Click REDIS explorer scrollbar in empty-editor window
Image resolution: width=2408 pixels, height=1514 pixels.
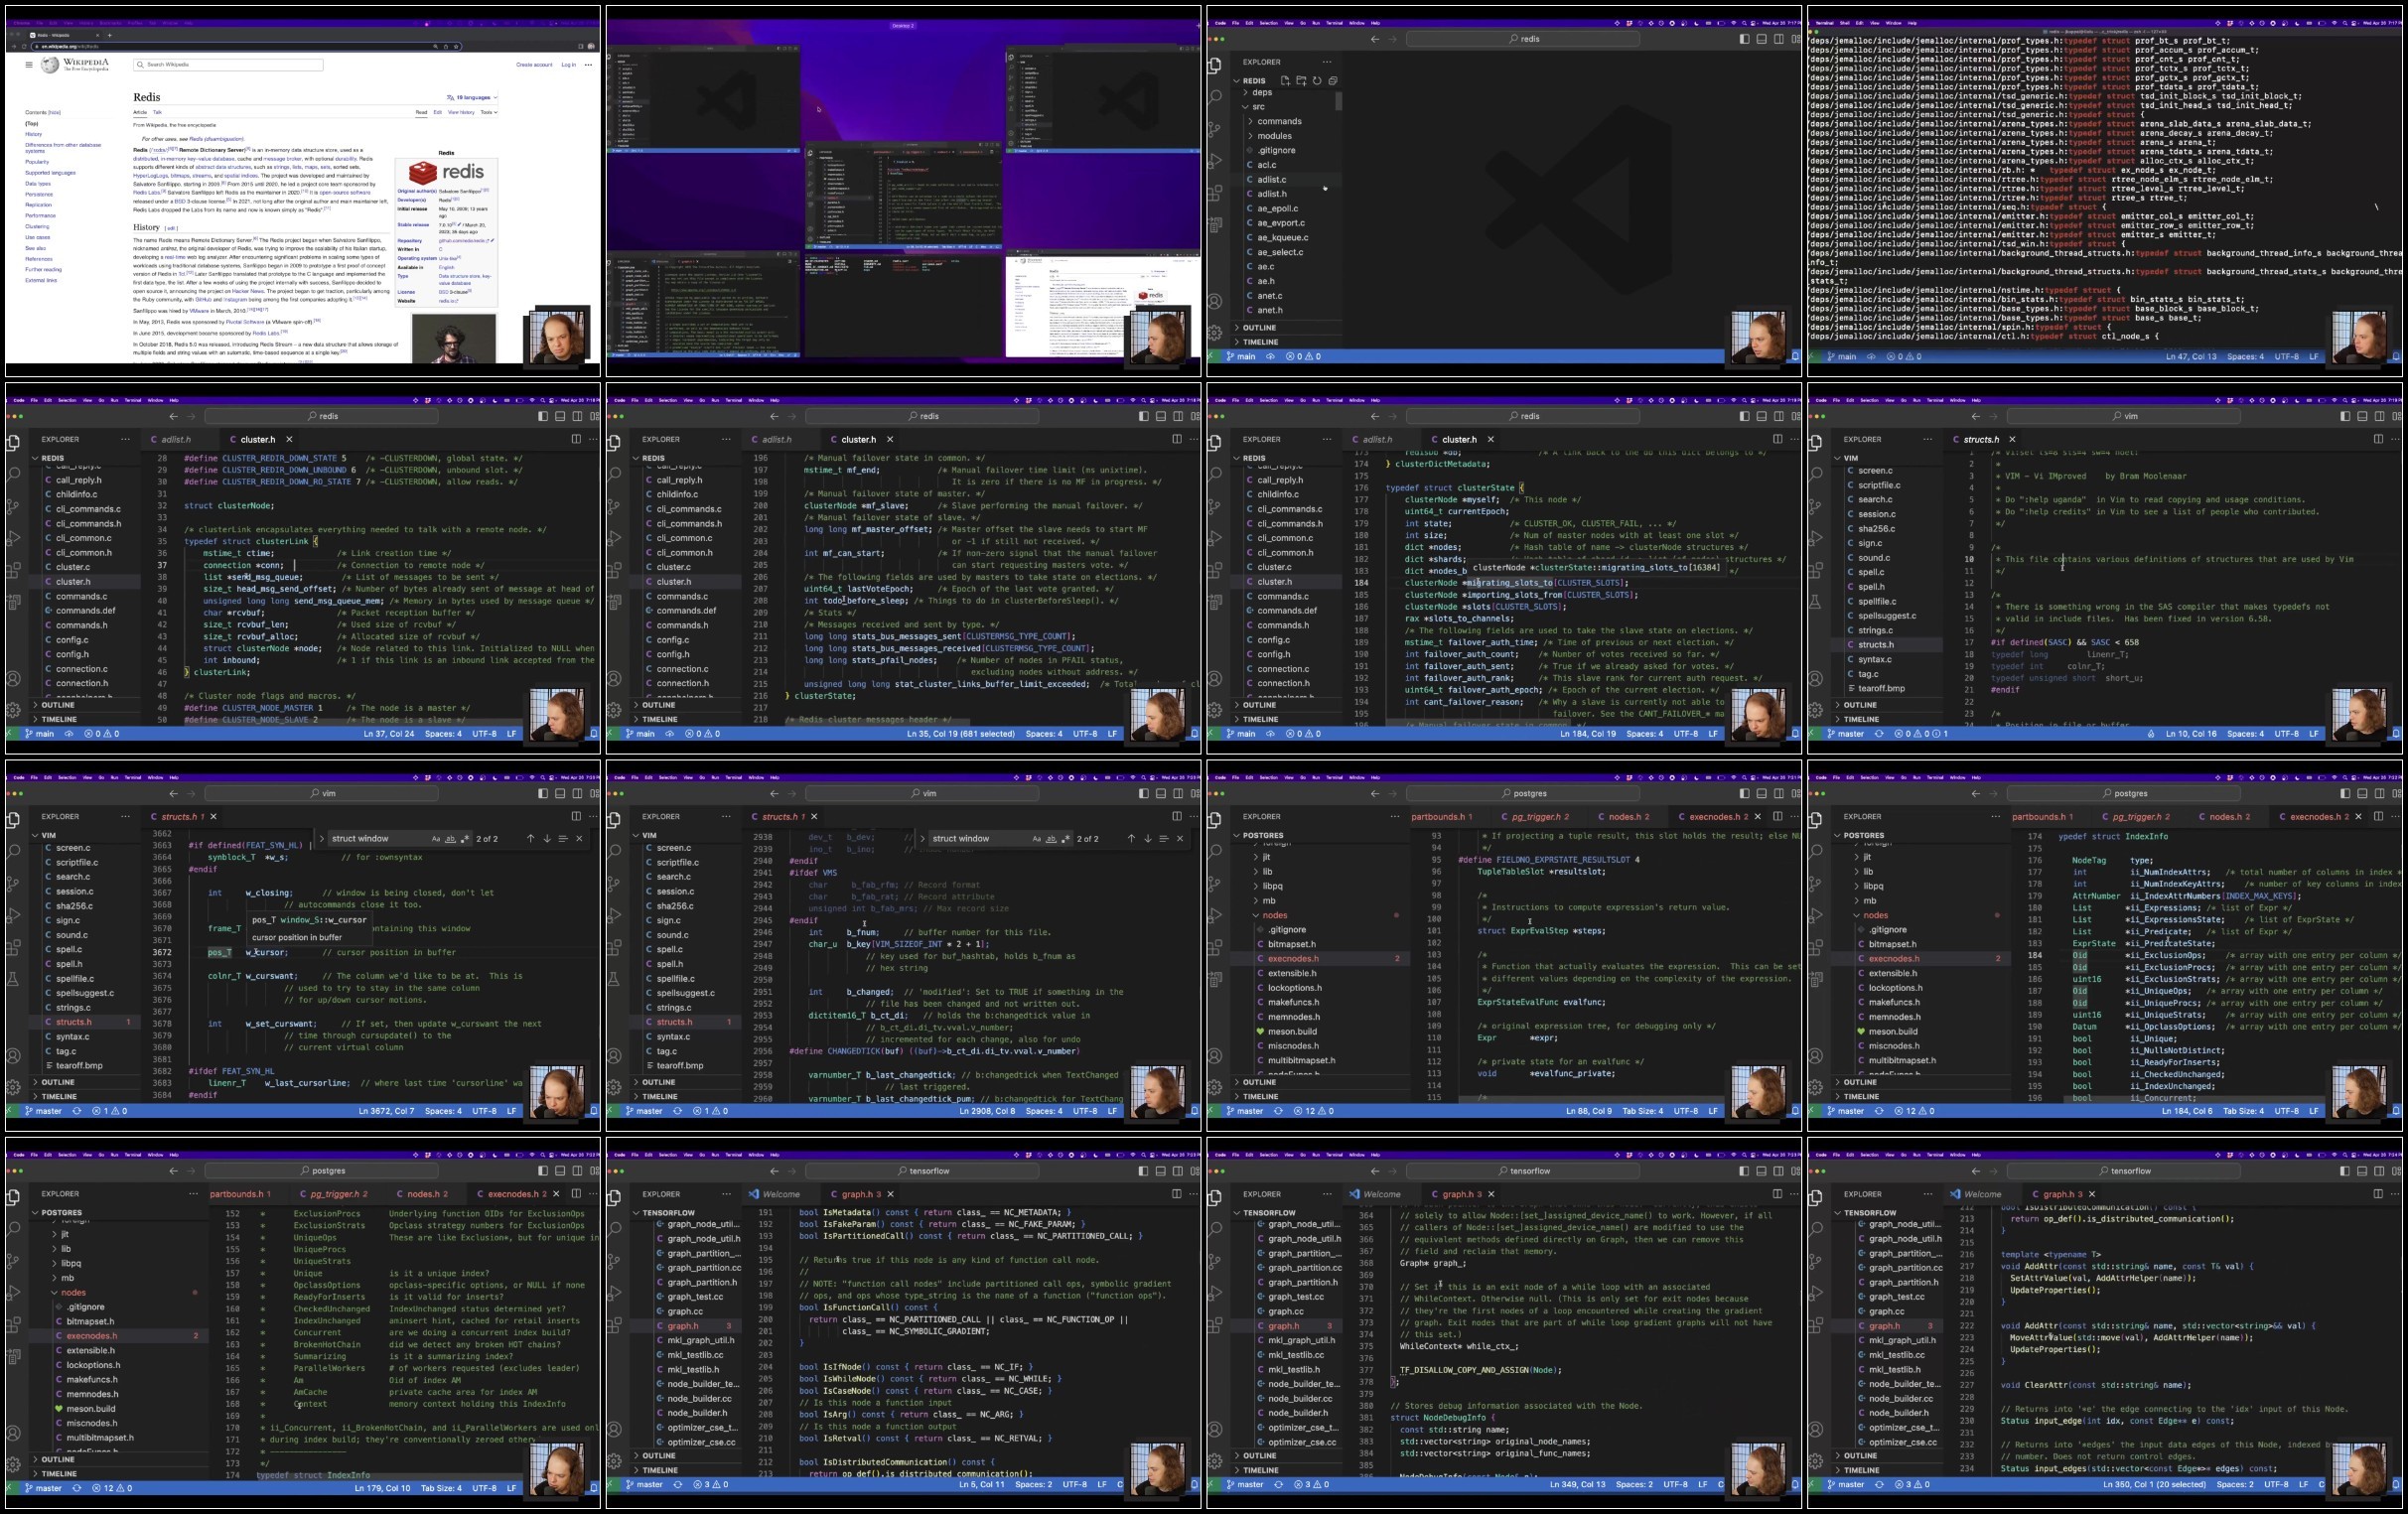pos(1338,101)
